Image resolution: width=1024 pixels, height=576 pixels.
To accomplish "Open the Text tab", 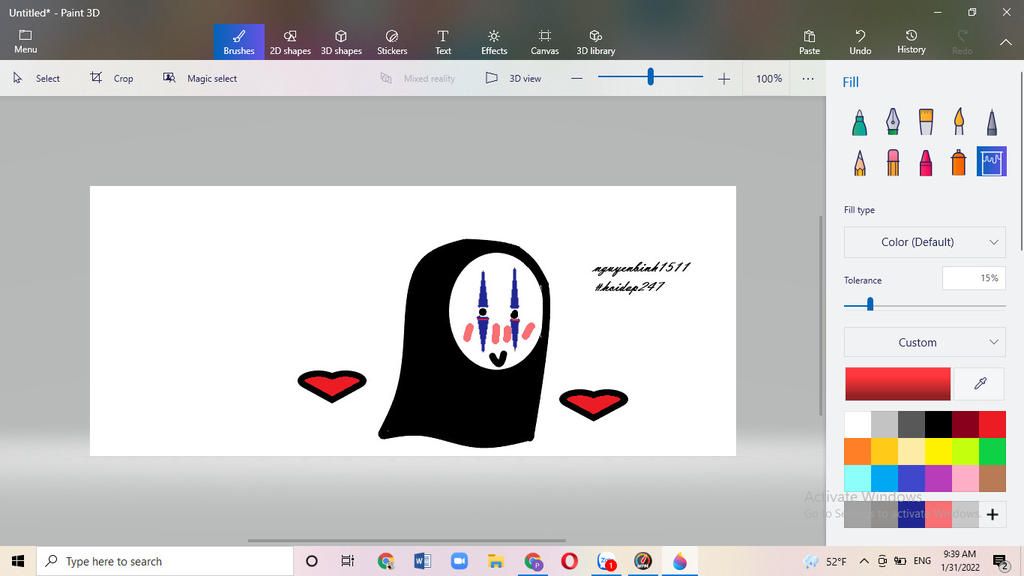I will [x=443, y=42].
